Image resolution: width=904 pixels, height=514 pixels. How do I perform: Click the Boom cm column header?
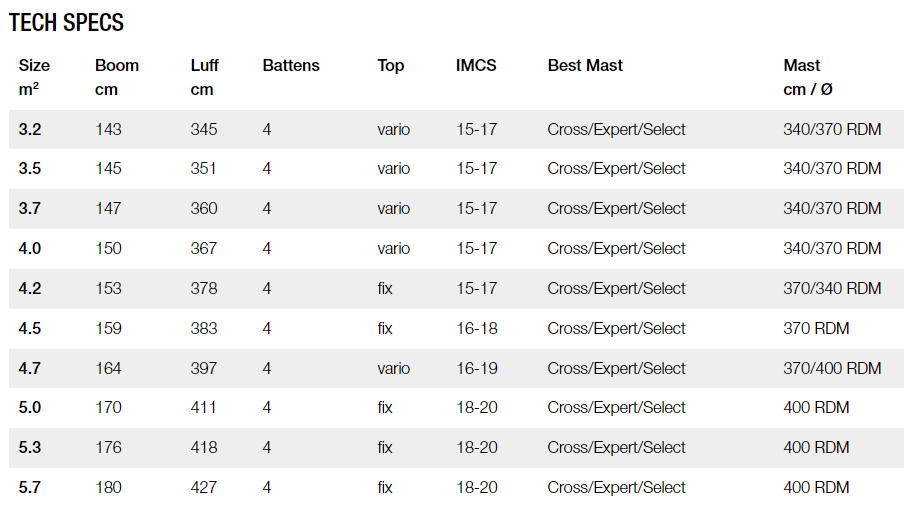coord(117,77)
